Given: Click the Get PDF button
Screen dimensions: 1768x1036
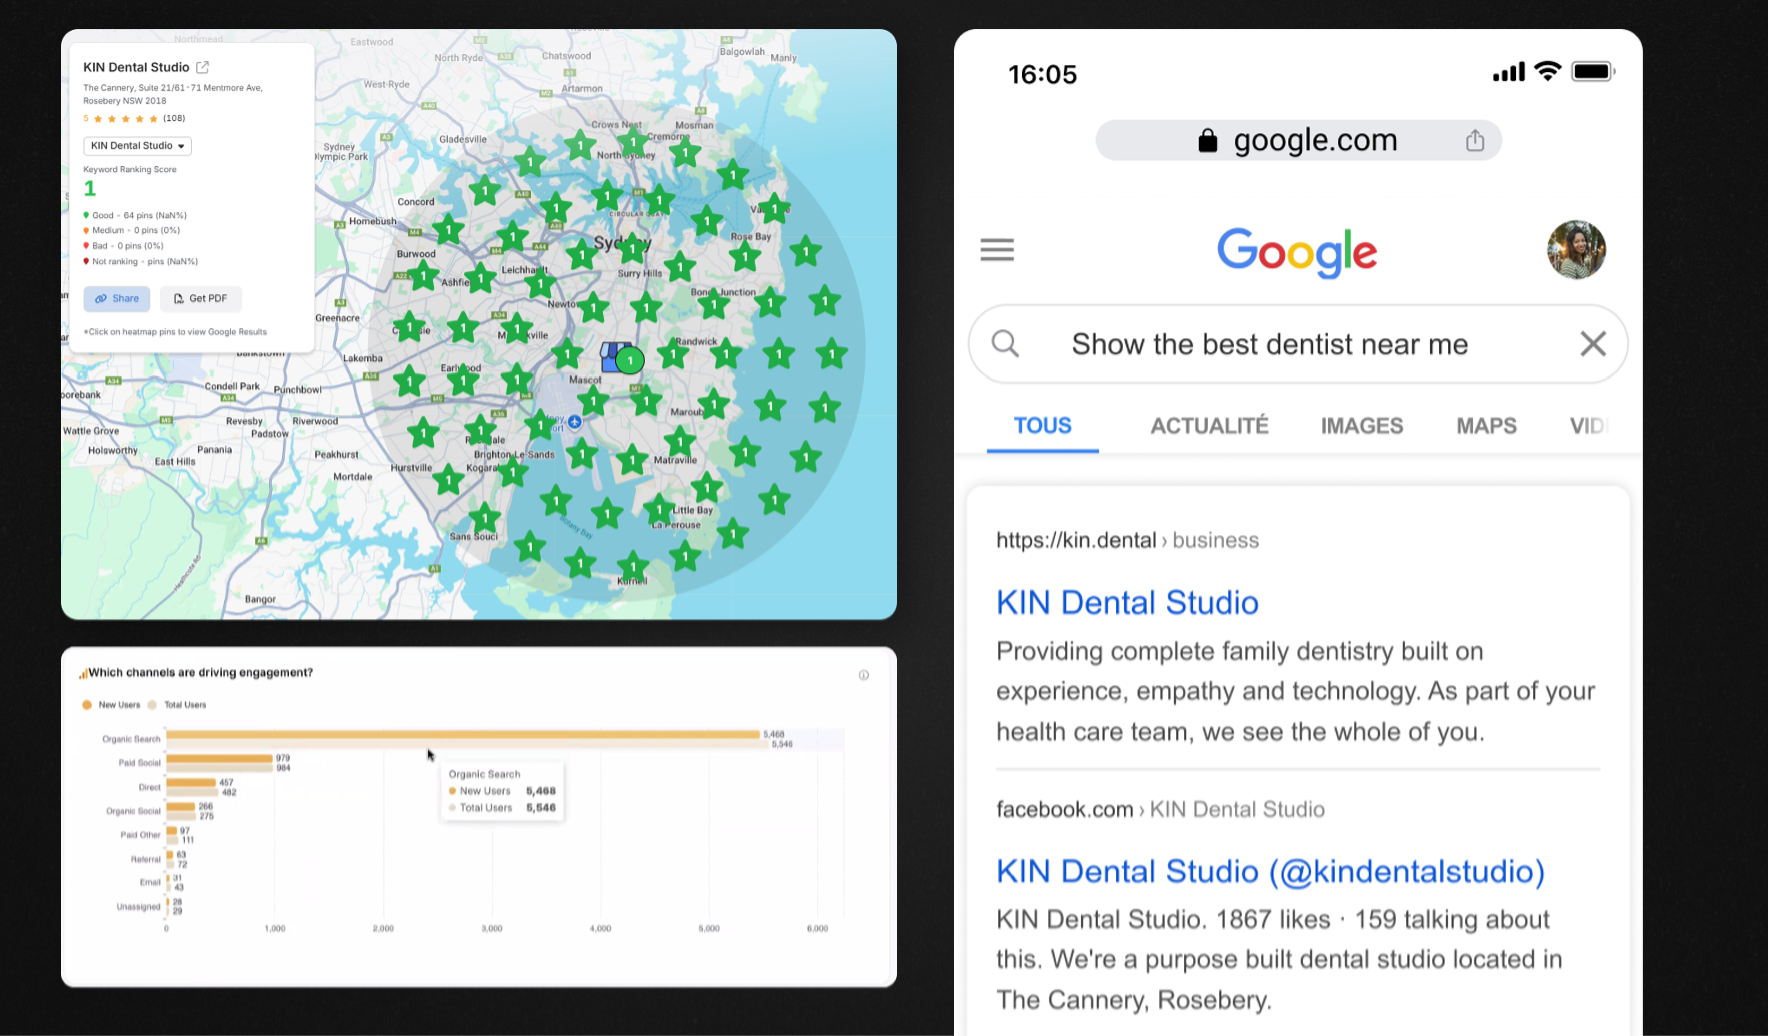Looking at the screenshot, I should (x=200, y=298).
